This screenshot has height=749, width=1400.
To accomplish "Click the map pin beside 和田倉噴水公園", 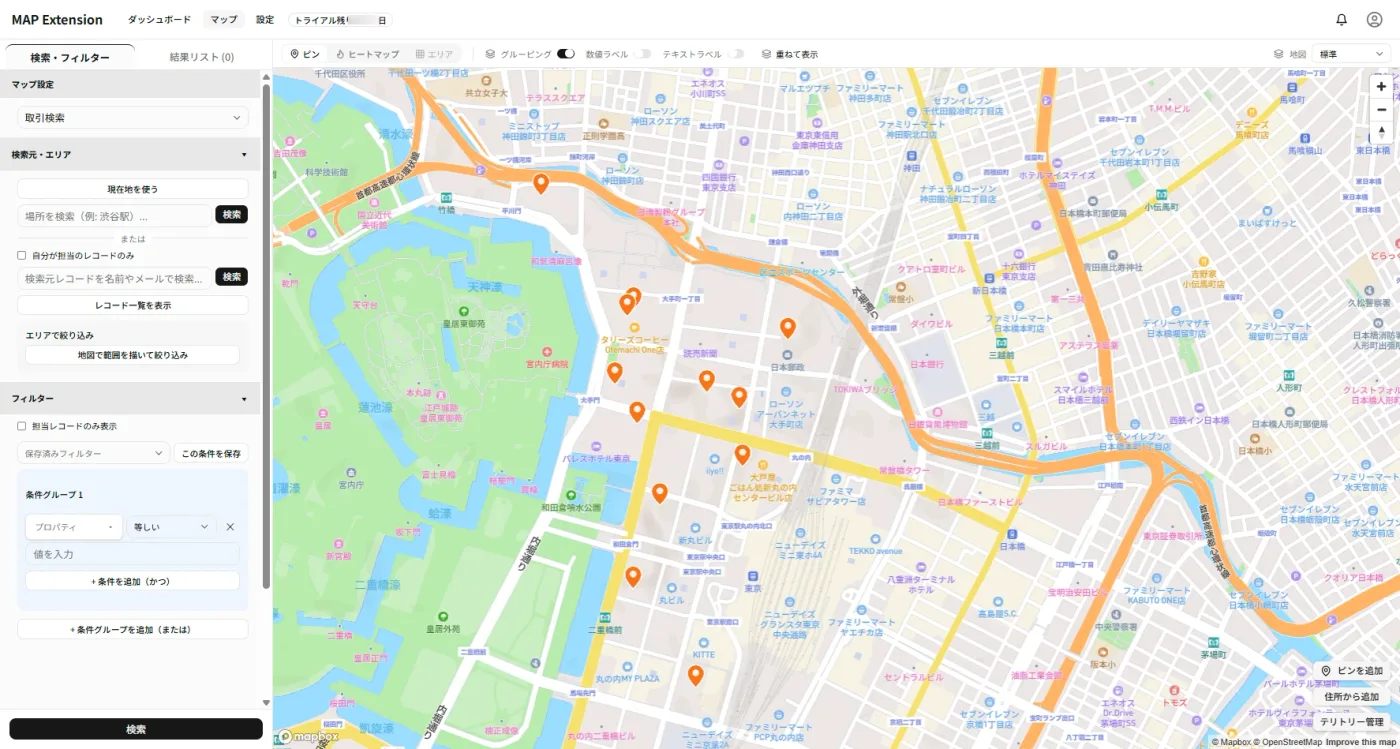I will click(x=660, y=492).
